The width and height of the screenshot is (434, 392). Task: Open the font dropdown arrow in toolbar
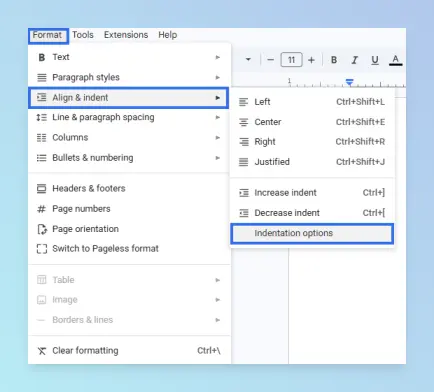(248, 60)
